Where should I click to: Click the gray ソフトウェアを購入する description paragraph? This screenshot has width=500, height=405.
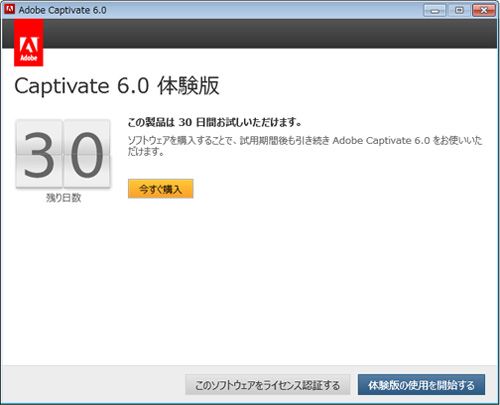[x=305, y=146]
